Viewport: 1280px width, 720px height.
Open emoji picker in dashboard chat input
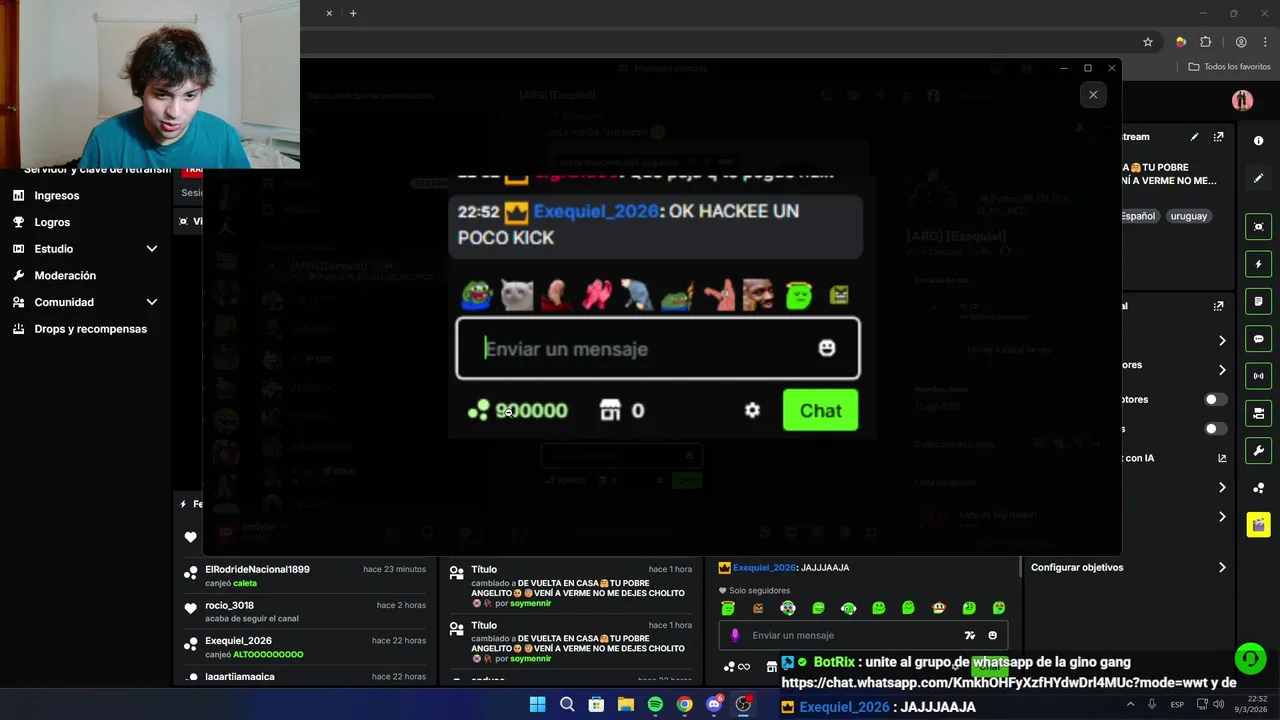[992, 635]
